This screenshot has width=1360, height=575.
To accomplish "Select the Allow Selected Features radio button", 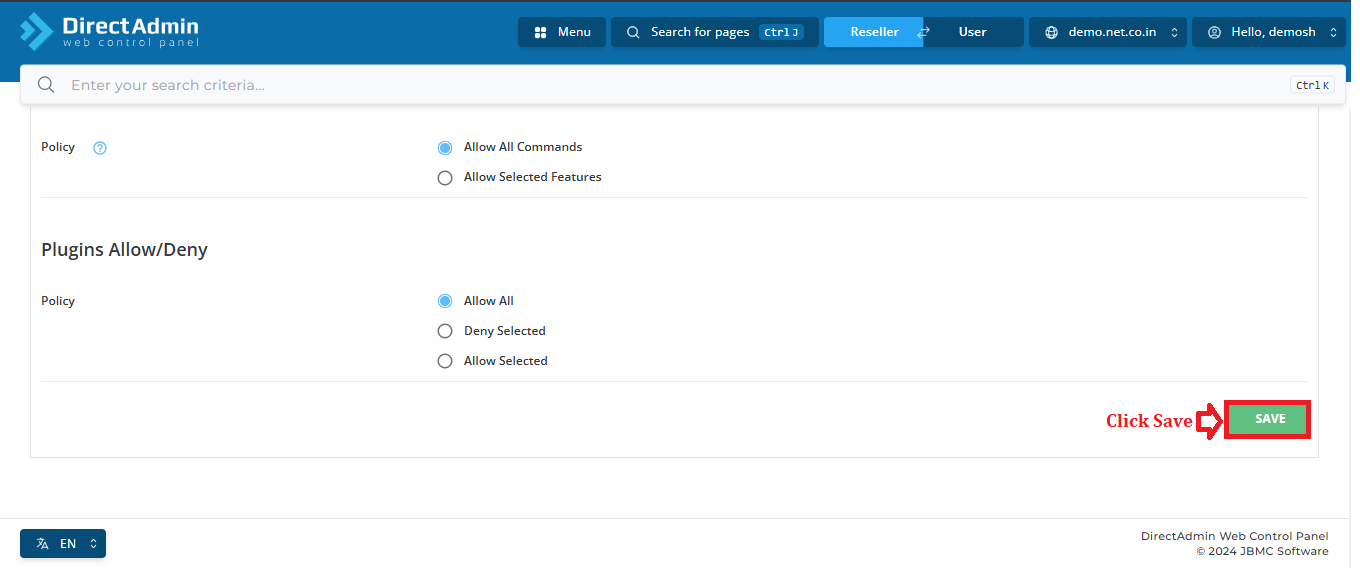I will [445, 178].
